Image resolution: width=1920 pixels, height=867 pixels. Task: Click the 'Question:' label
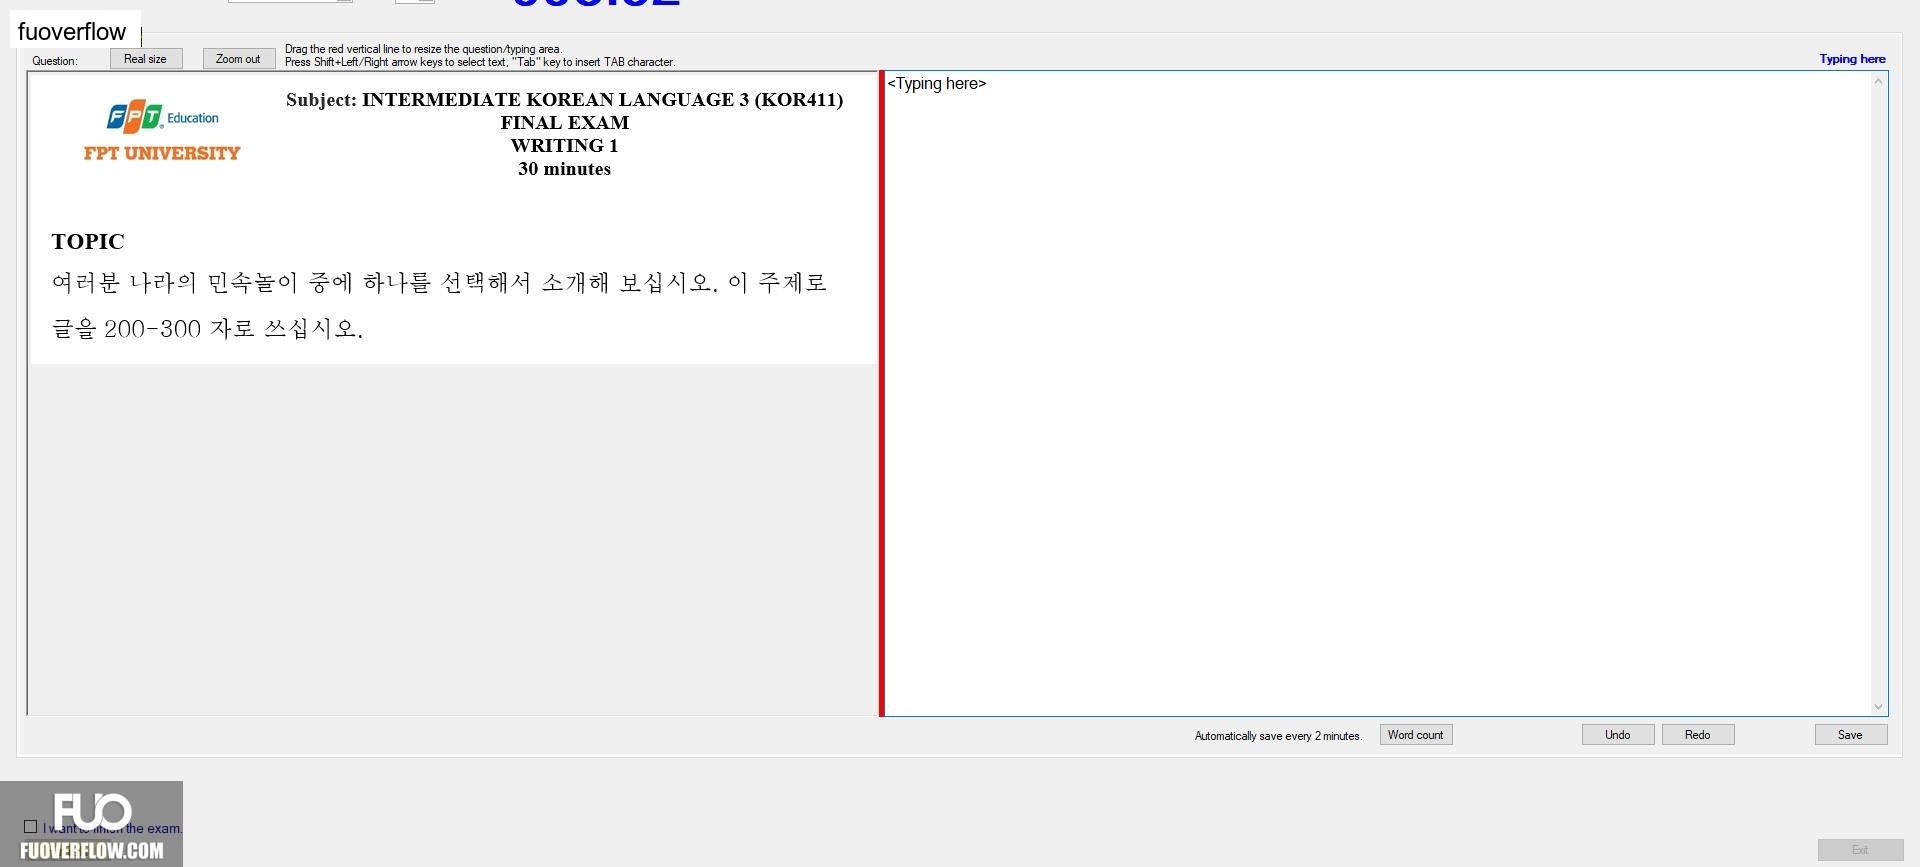click(55, 61)
